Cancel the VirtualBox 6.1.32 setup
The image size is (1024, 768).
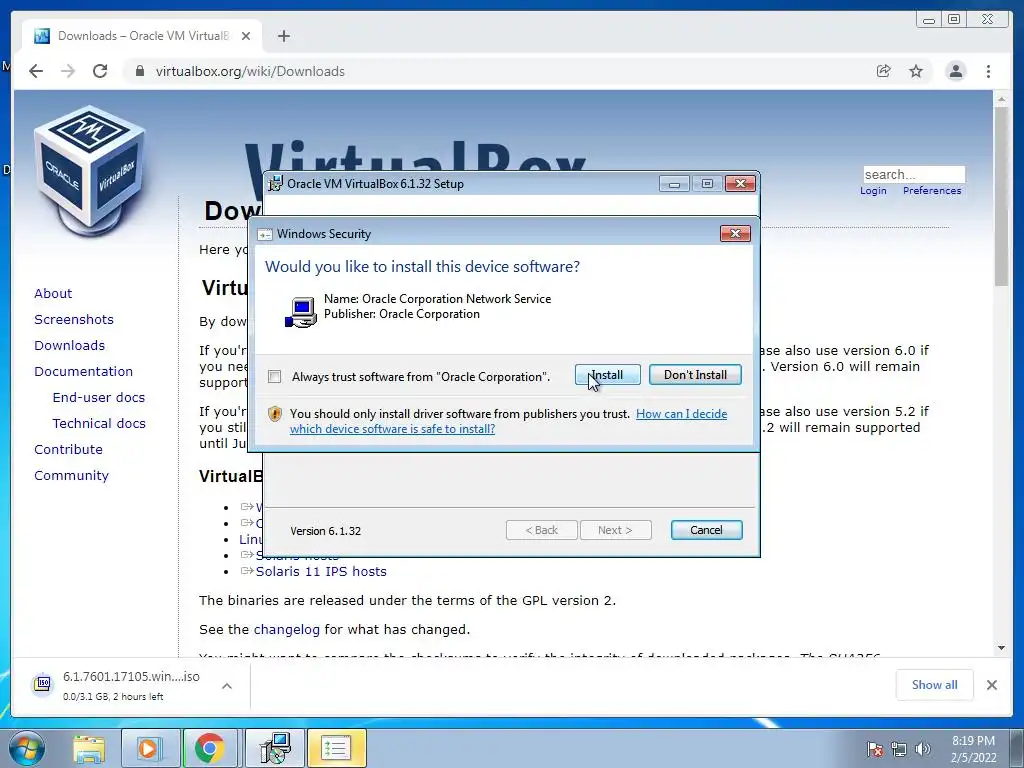[x=707, y=530]
